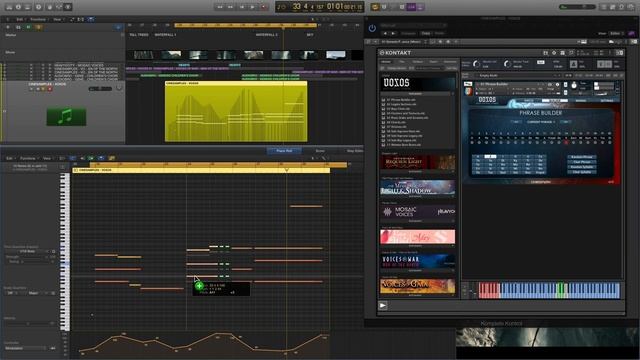
Task: Select the WATERFALL 1 marker
Action: click(165, 35)
